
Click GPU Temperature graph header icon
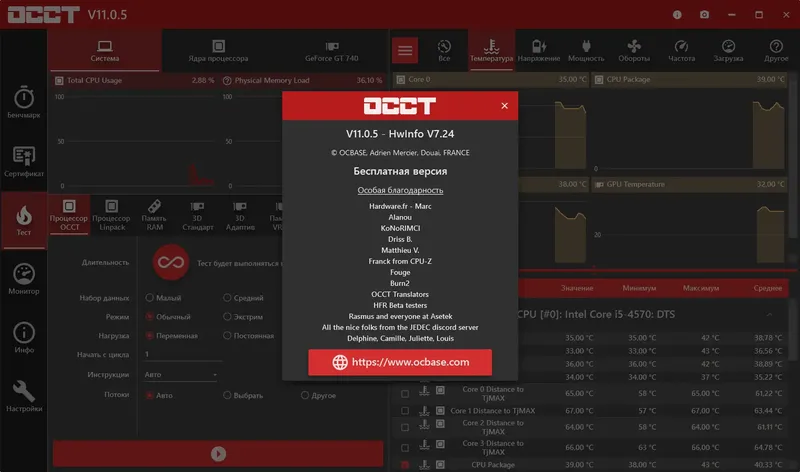[599, 185]
